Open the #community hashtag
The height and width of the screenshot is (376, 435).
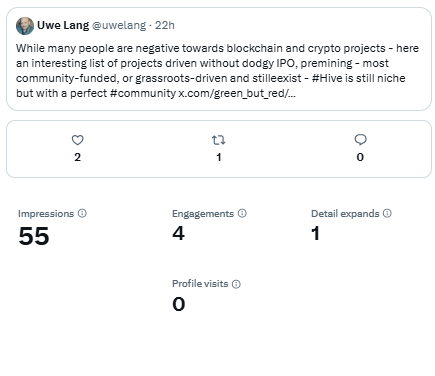tap(143, 93)
